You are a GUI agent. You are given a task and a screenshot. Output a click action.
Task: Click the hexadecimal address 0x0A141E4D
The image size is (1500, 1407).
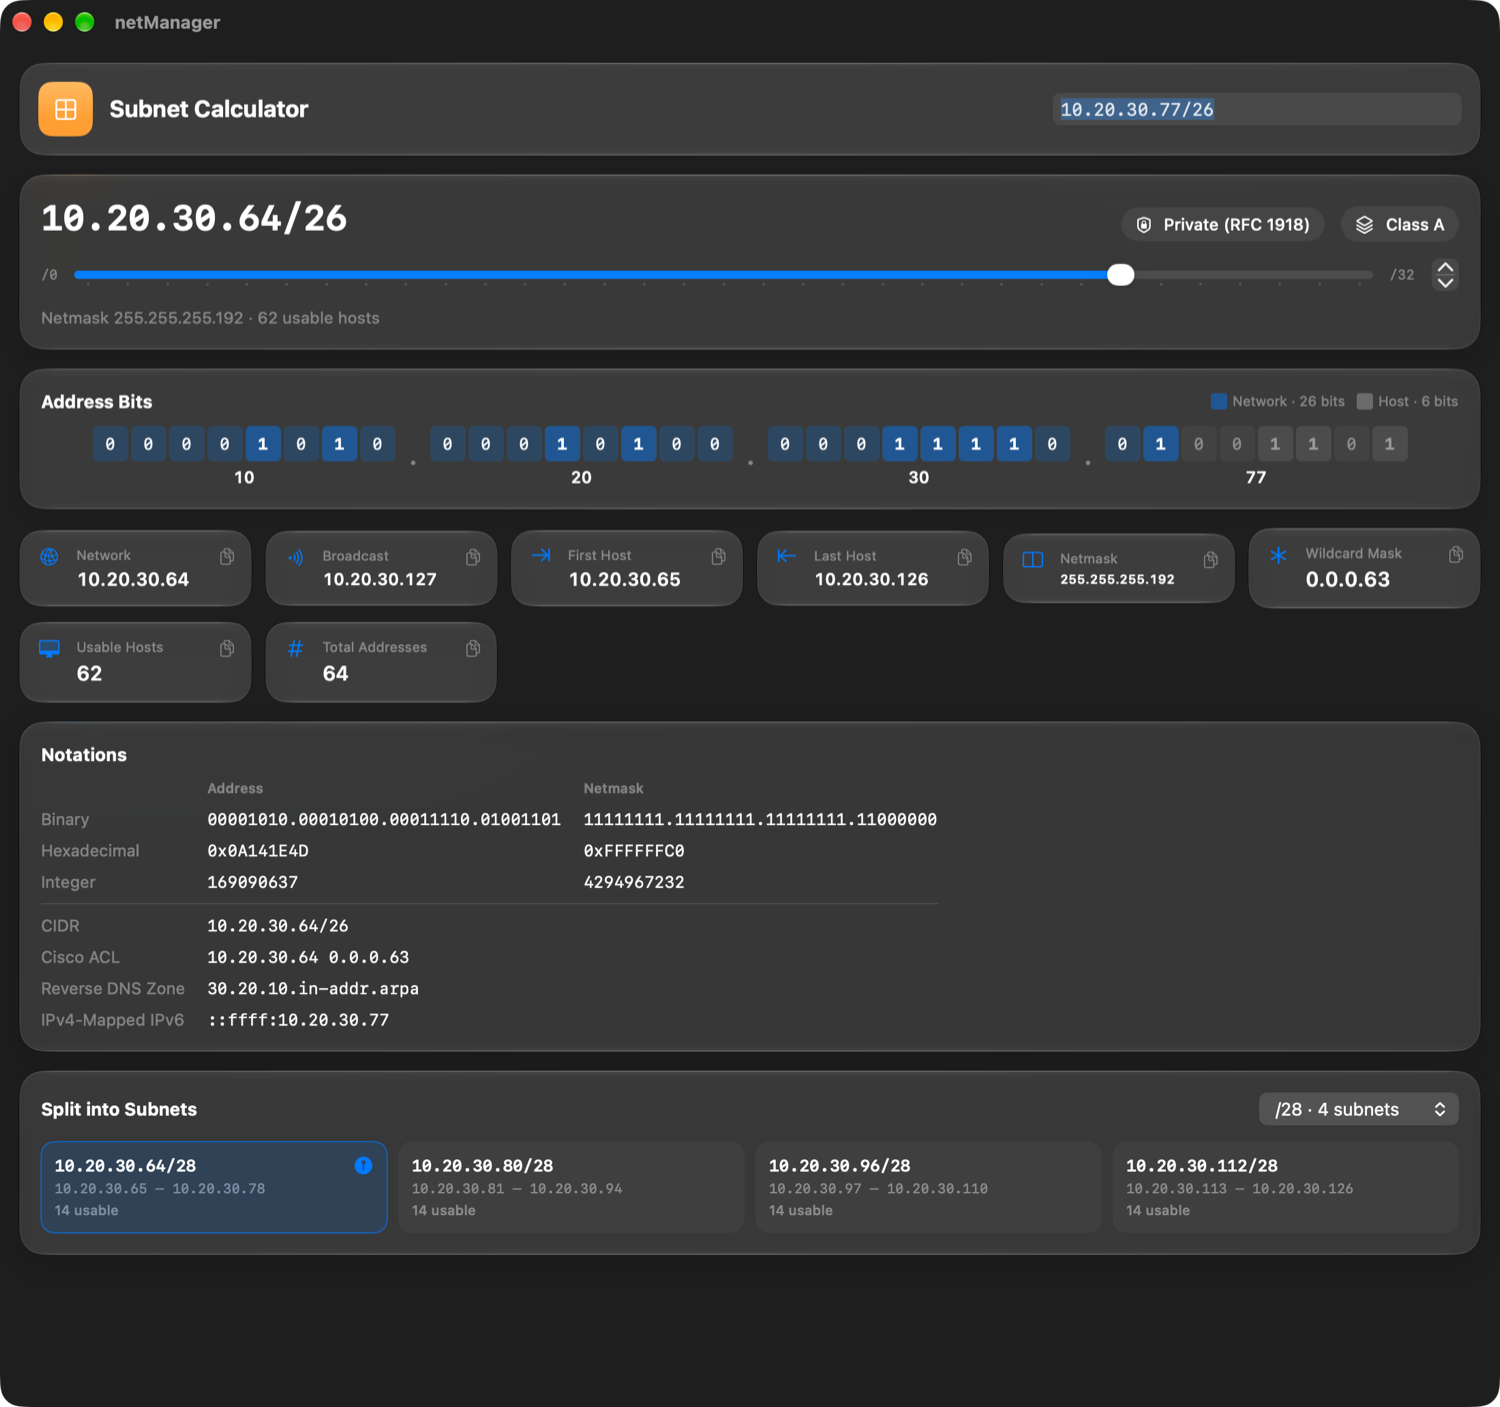(258, 851)
